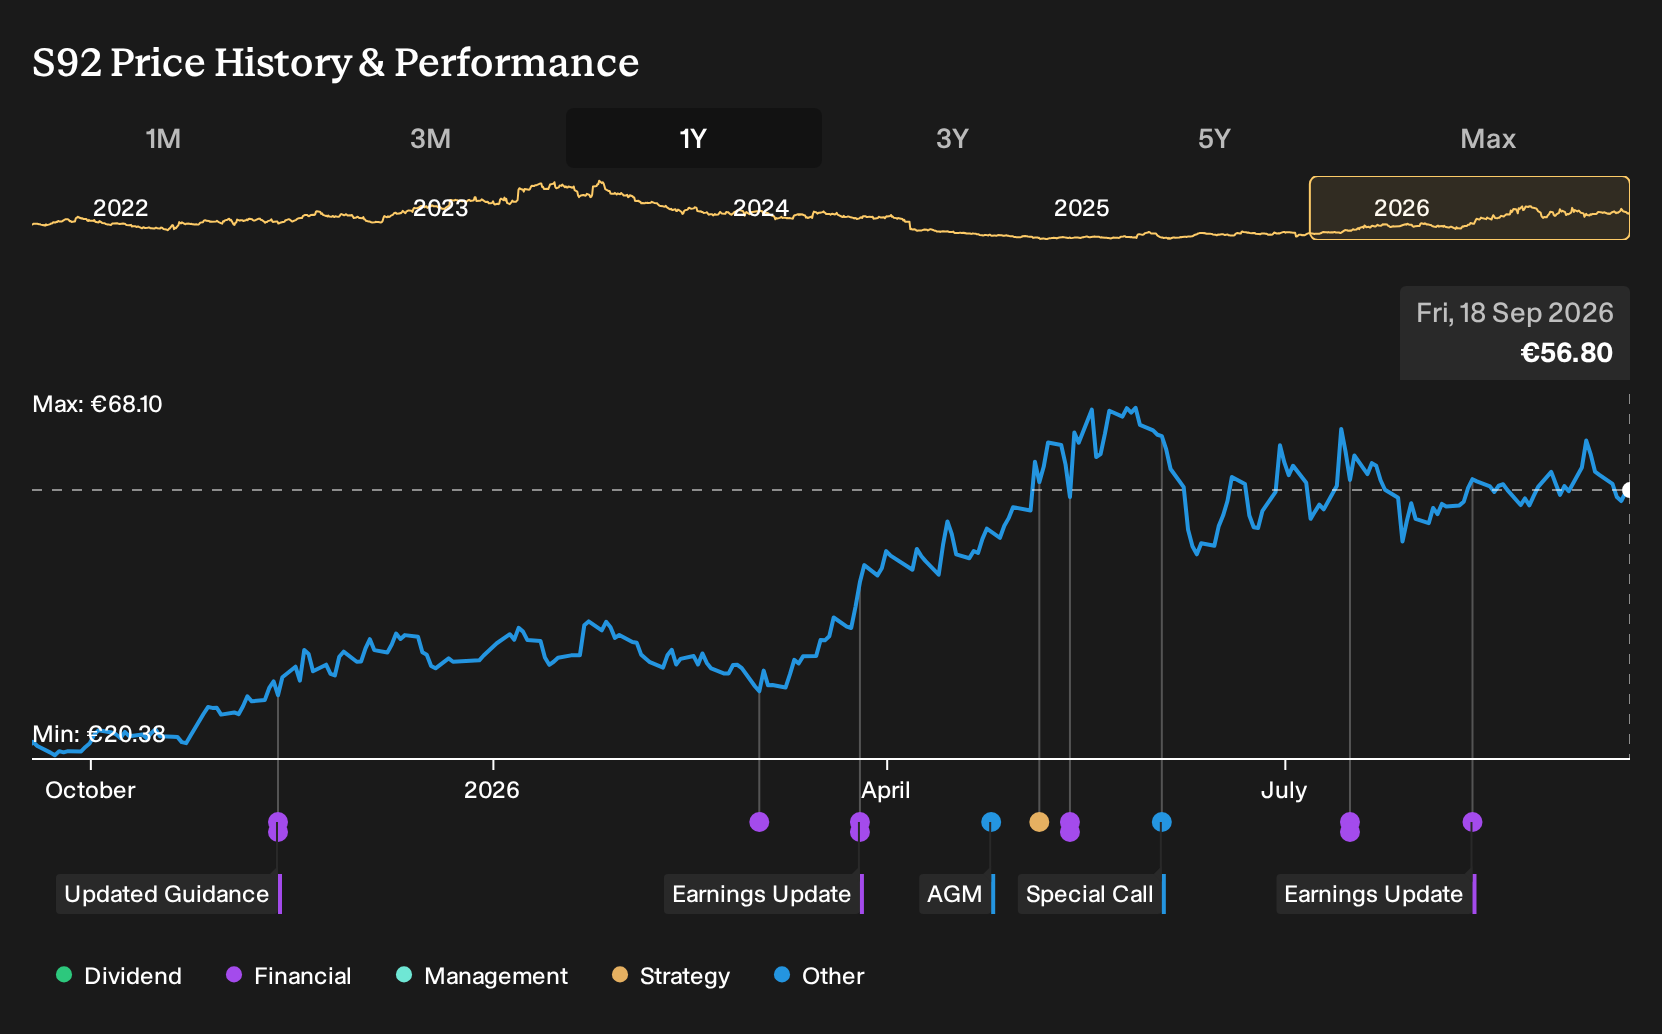Toggle the Financial legend filter

coord(289,976)
